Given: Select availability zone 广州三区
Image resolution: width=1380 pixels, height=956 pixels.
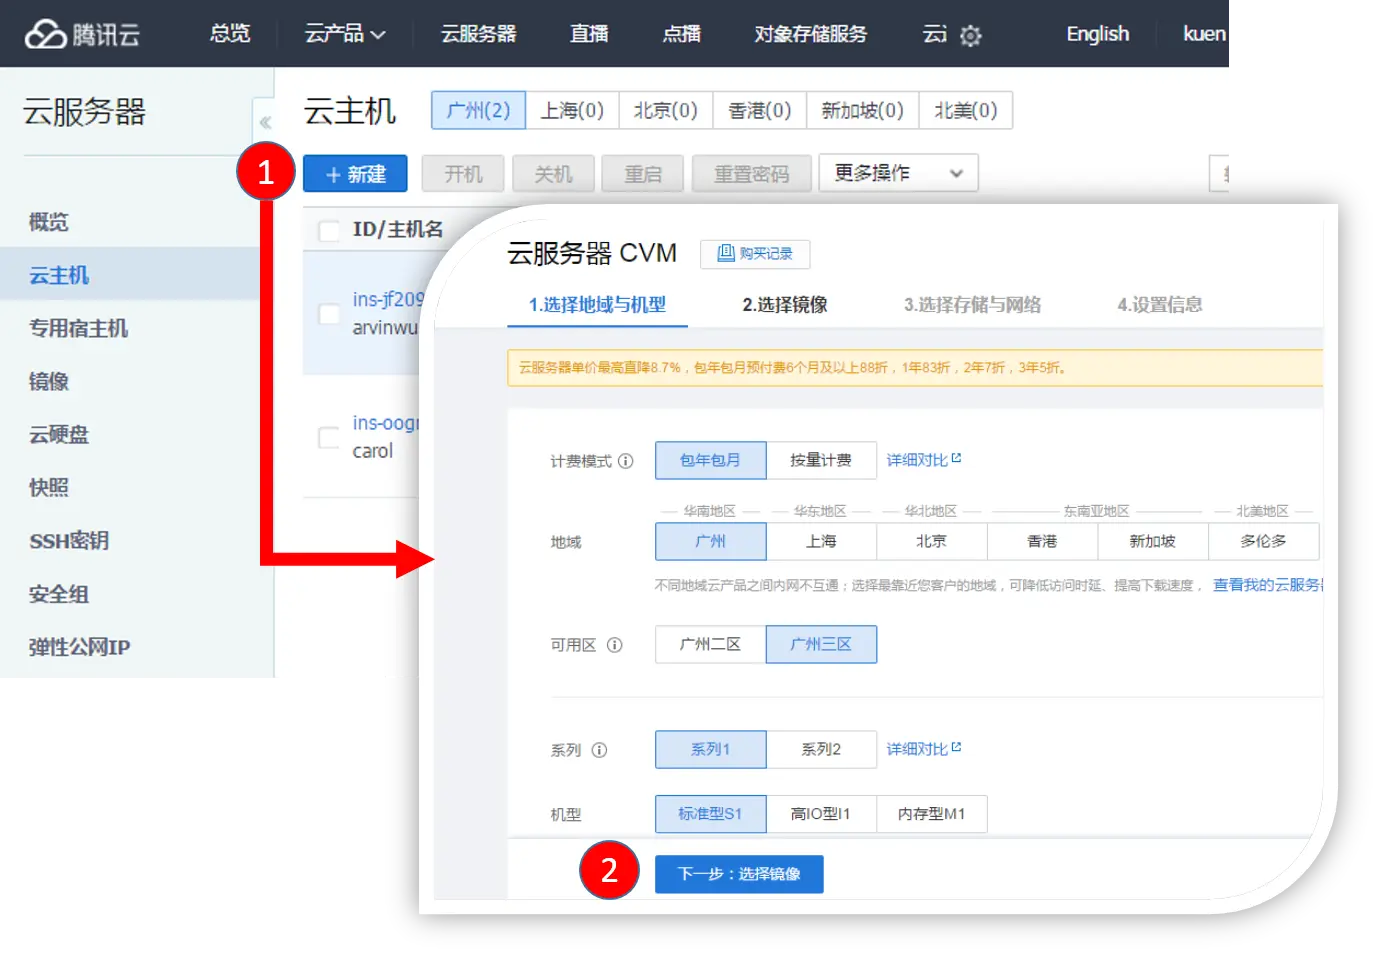Looking at the screenshot, I should click(x=821, y=644).
